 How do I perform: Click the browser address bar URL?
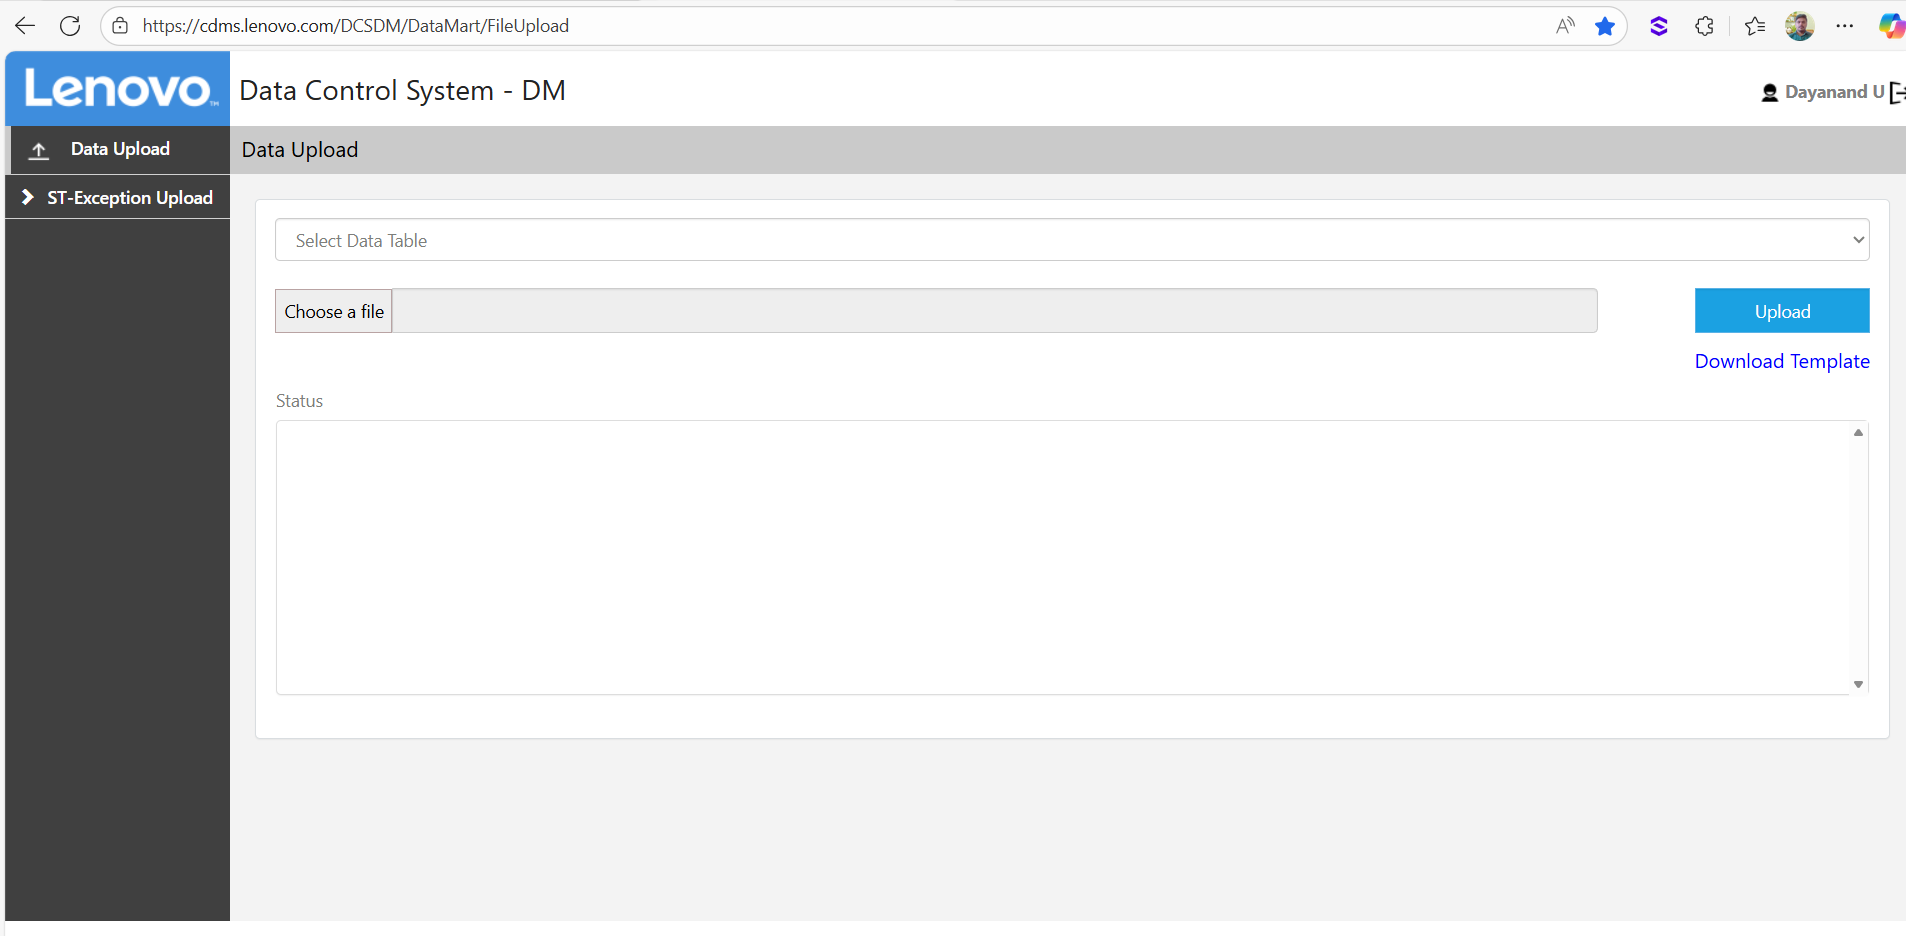(x=356, y=26)
